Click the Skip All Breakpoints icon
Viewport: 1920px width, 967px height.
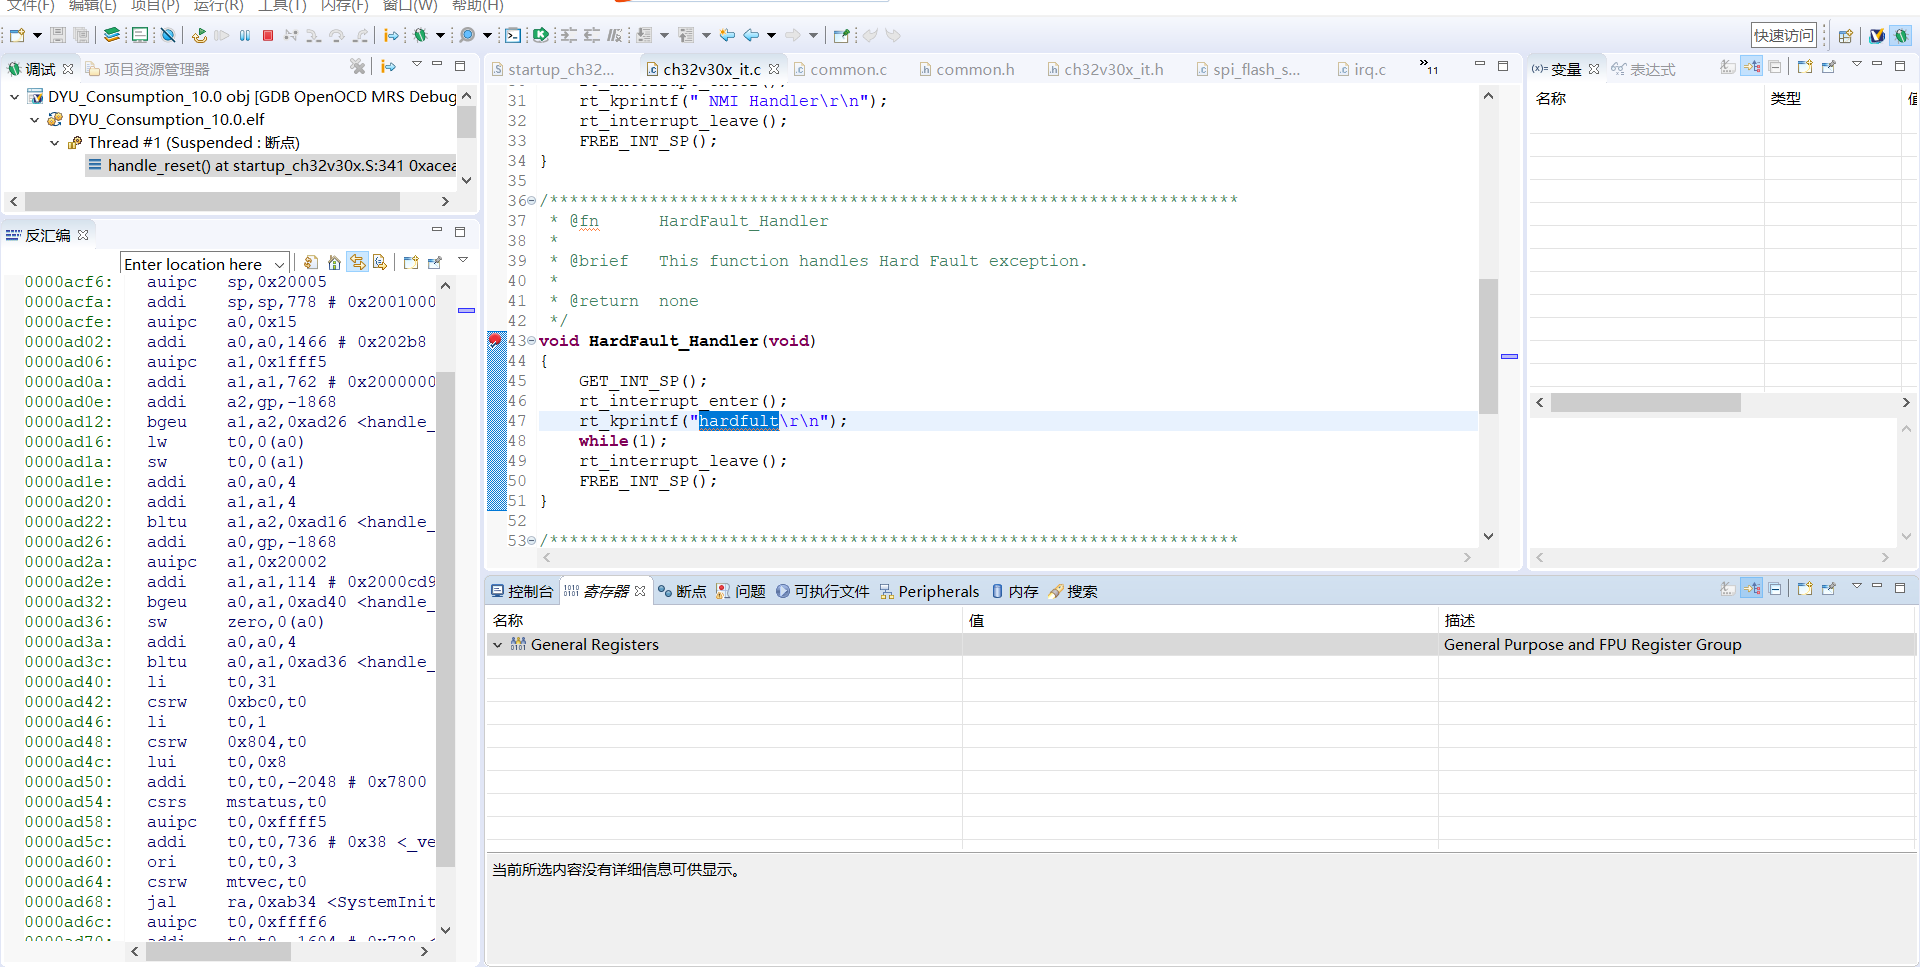[x=168, y=36]
